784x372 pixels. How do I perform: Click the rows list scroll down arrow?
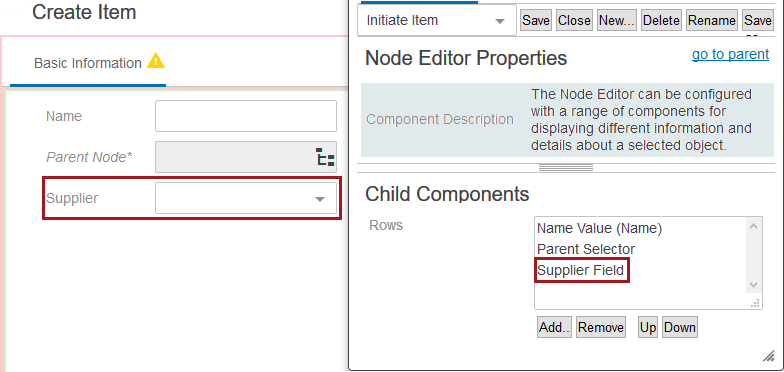pos(754,285)
